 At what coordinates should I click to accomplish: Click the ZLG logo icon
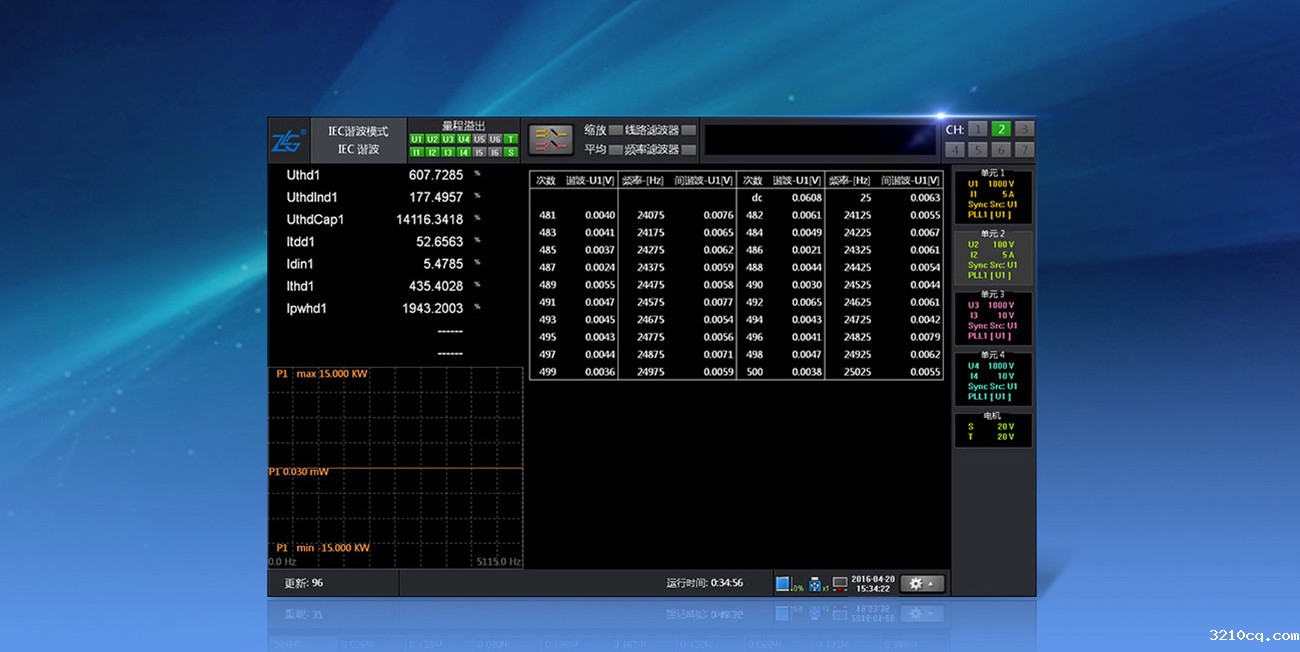click(x=287, y=141)
